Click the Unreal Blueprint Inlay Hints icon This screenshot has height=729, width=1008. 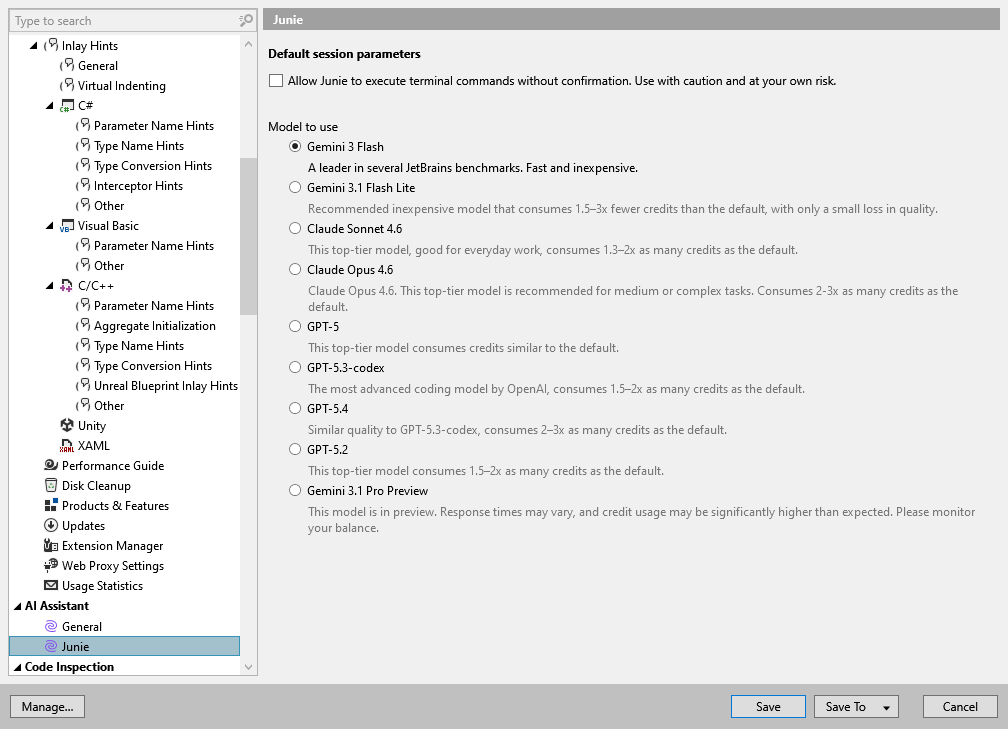[x=83, y=385]
